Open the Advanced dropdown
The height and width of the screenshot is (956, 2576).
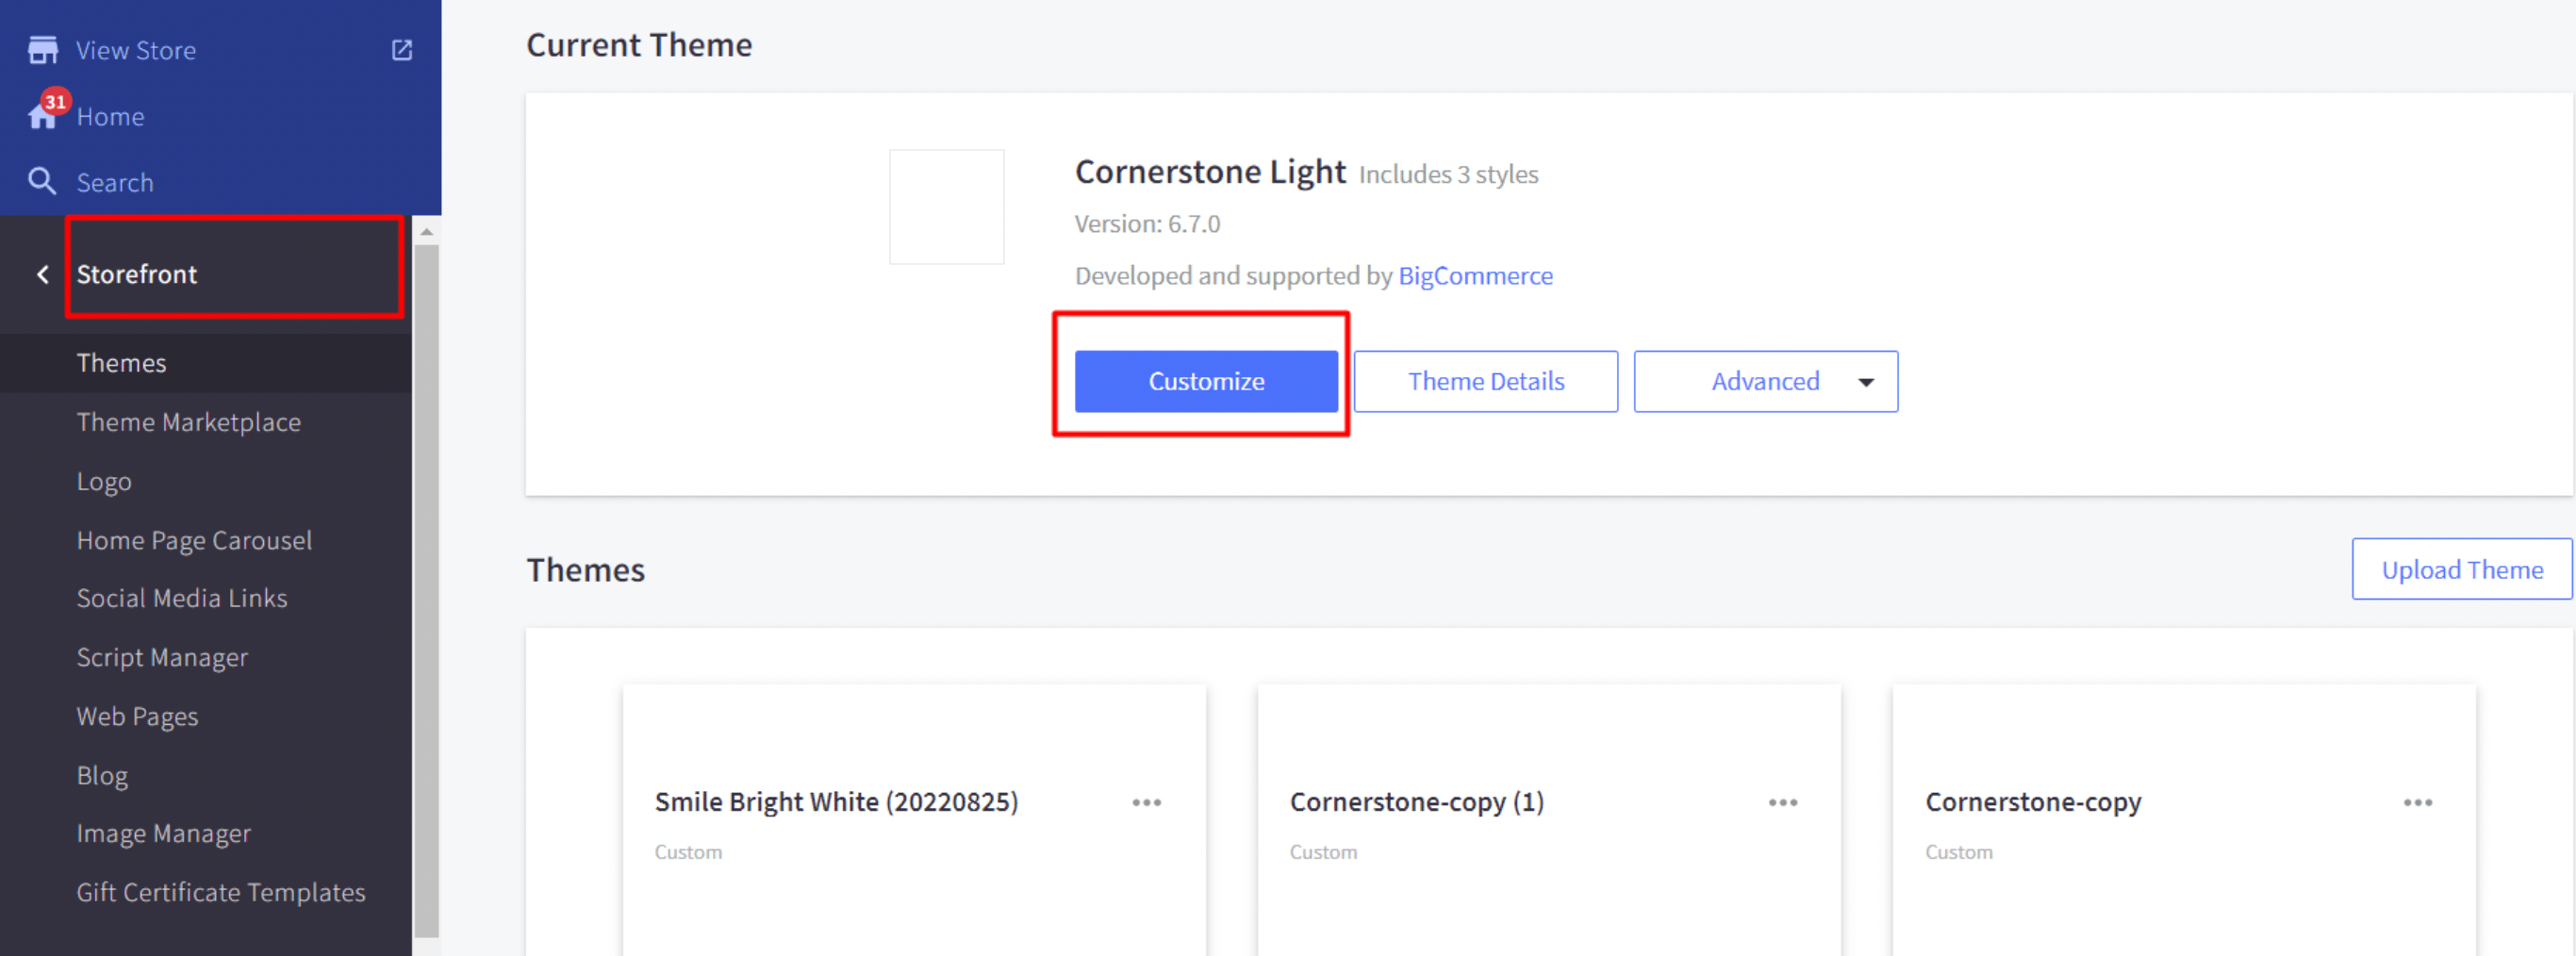1765,381
